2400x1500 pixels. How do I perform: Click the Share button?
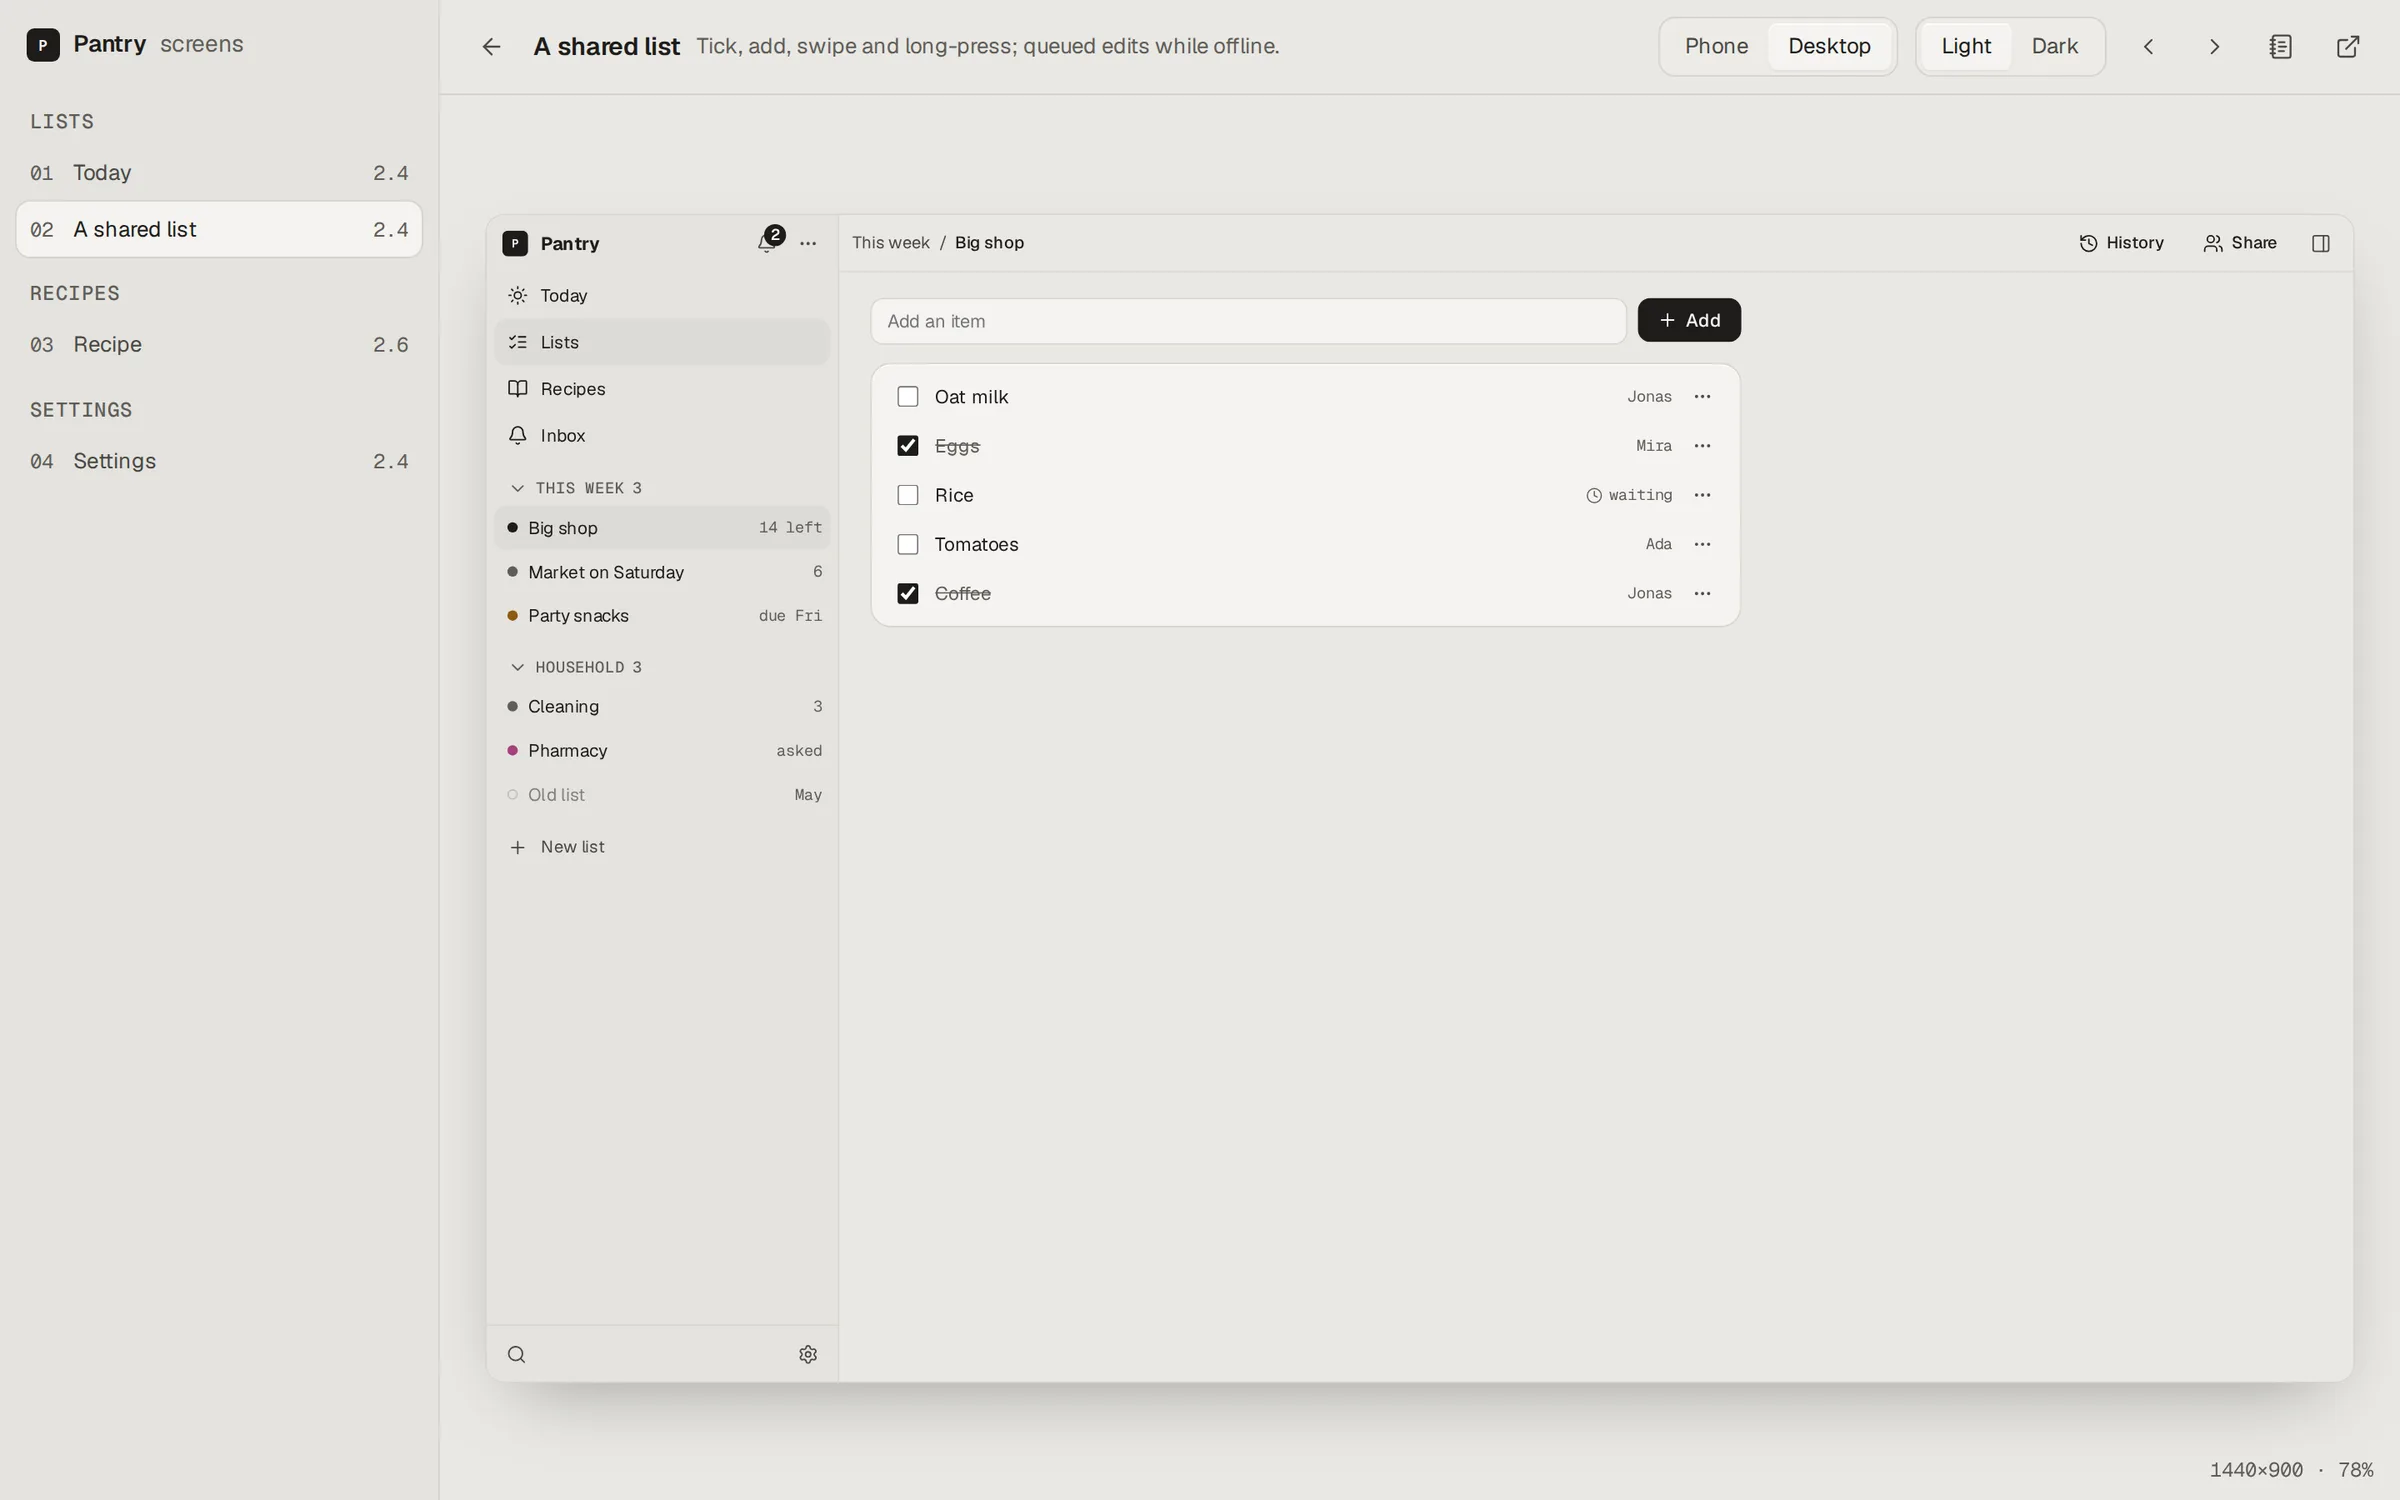(2240, 243)
